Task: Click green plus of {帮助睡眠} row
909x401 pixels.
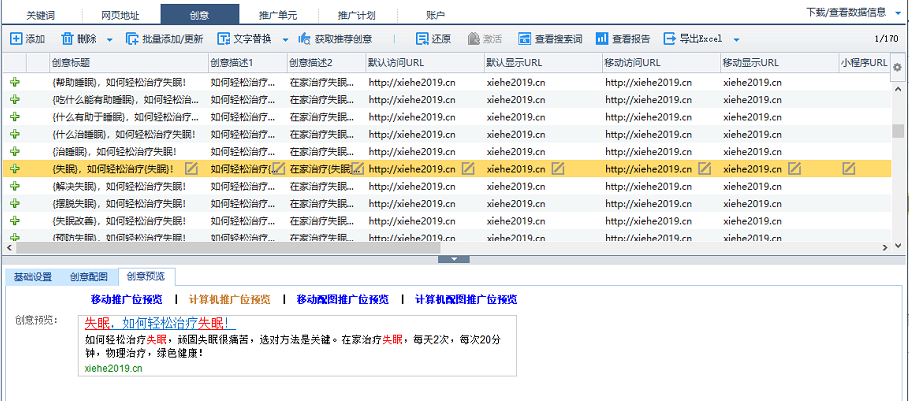Action: click(15, 82)
